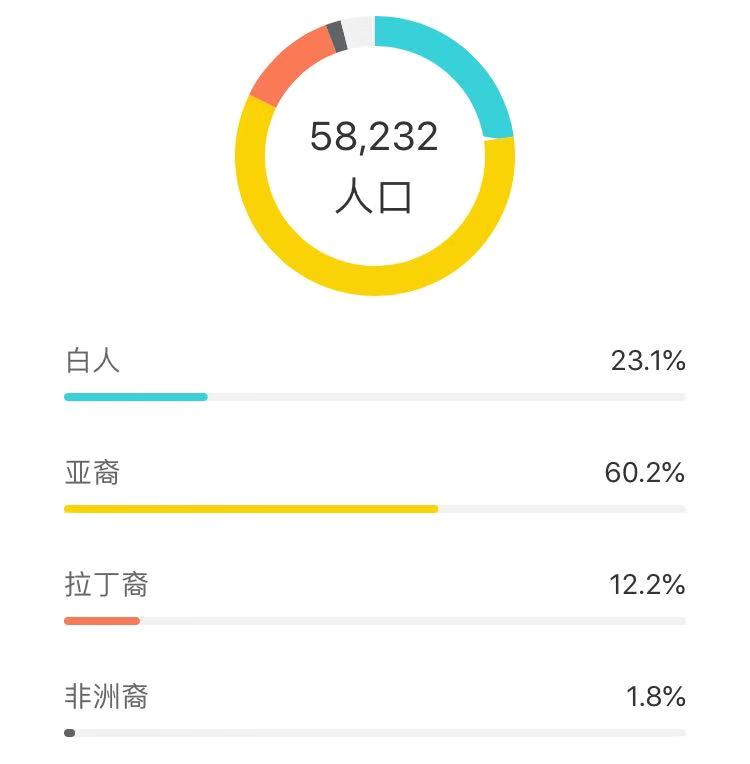Select the 非洲裔 category label

106,696
